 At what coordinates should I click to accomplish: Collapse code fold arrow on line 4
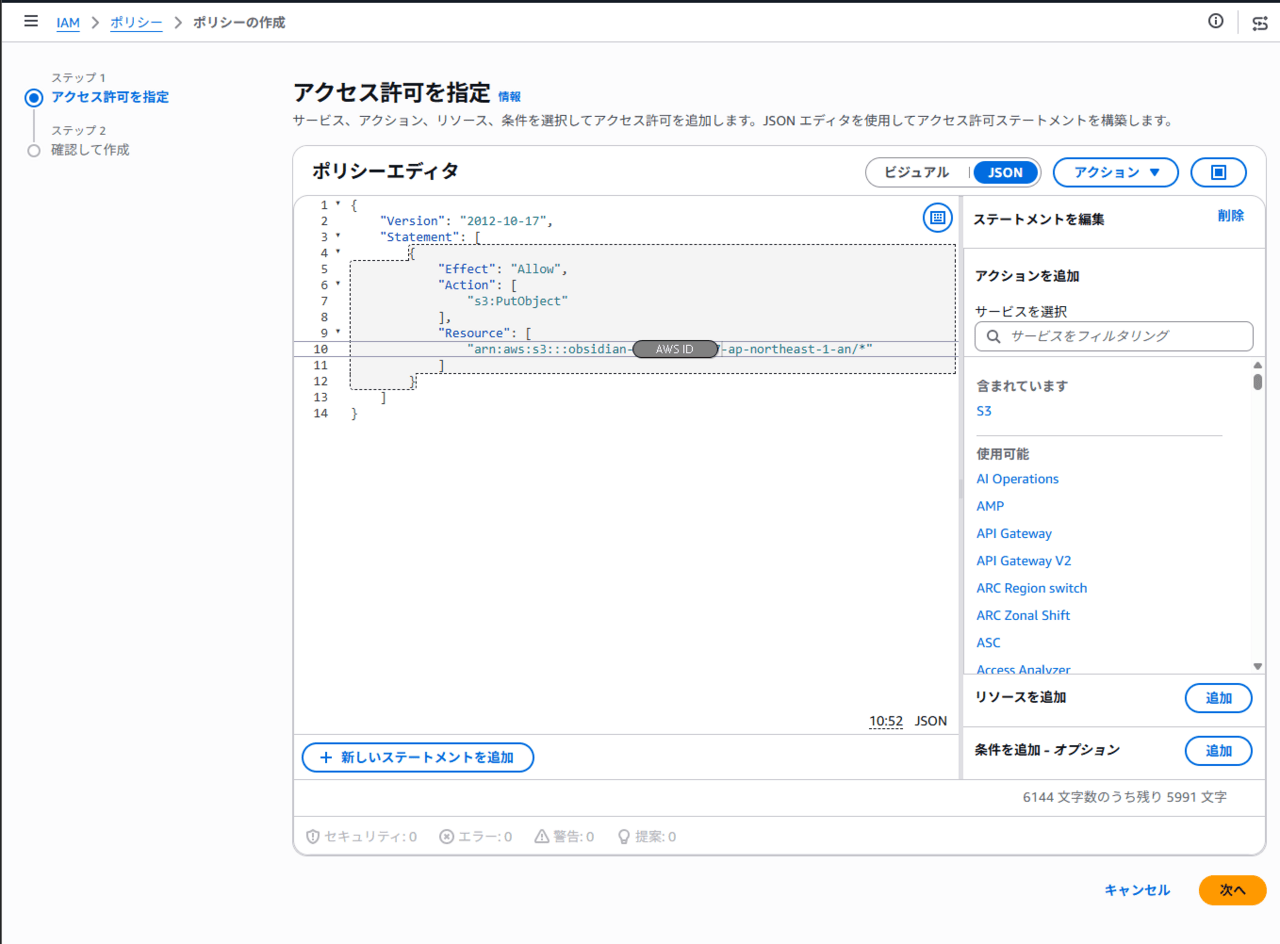coord(338,252)
